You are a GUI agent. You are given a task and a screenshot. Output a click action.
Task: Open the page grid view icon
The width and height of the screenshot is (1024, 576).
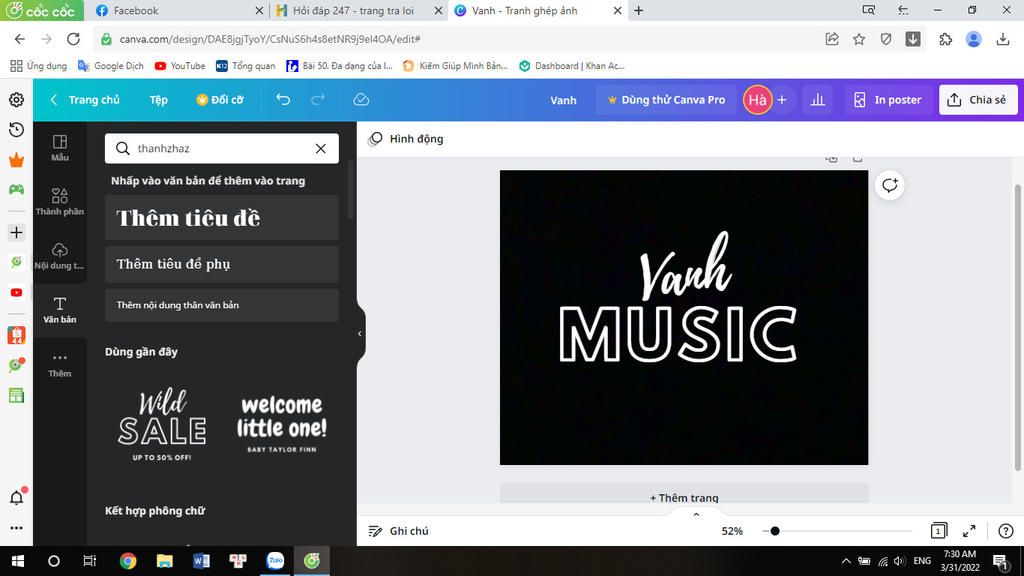coord(938,531)
